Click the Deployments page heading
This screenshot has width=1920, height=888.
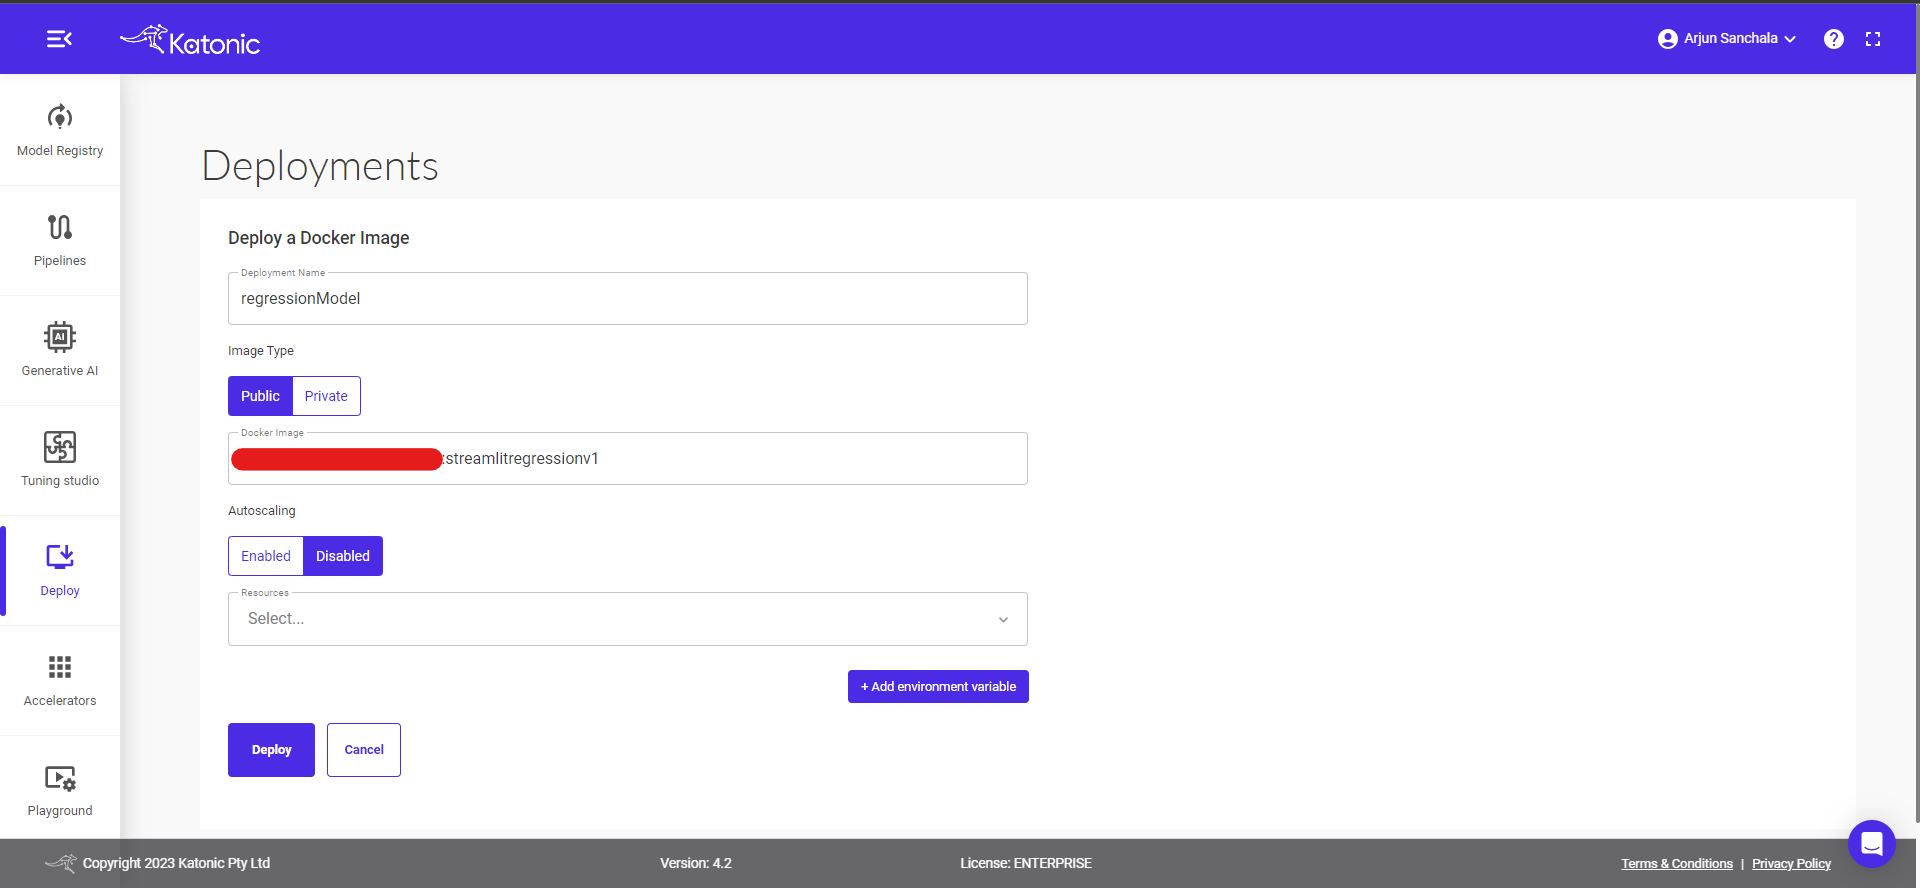[320, 166]
